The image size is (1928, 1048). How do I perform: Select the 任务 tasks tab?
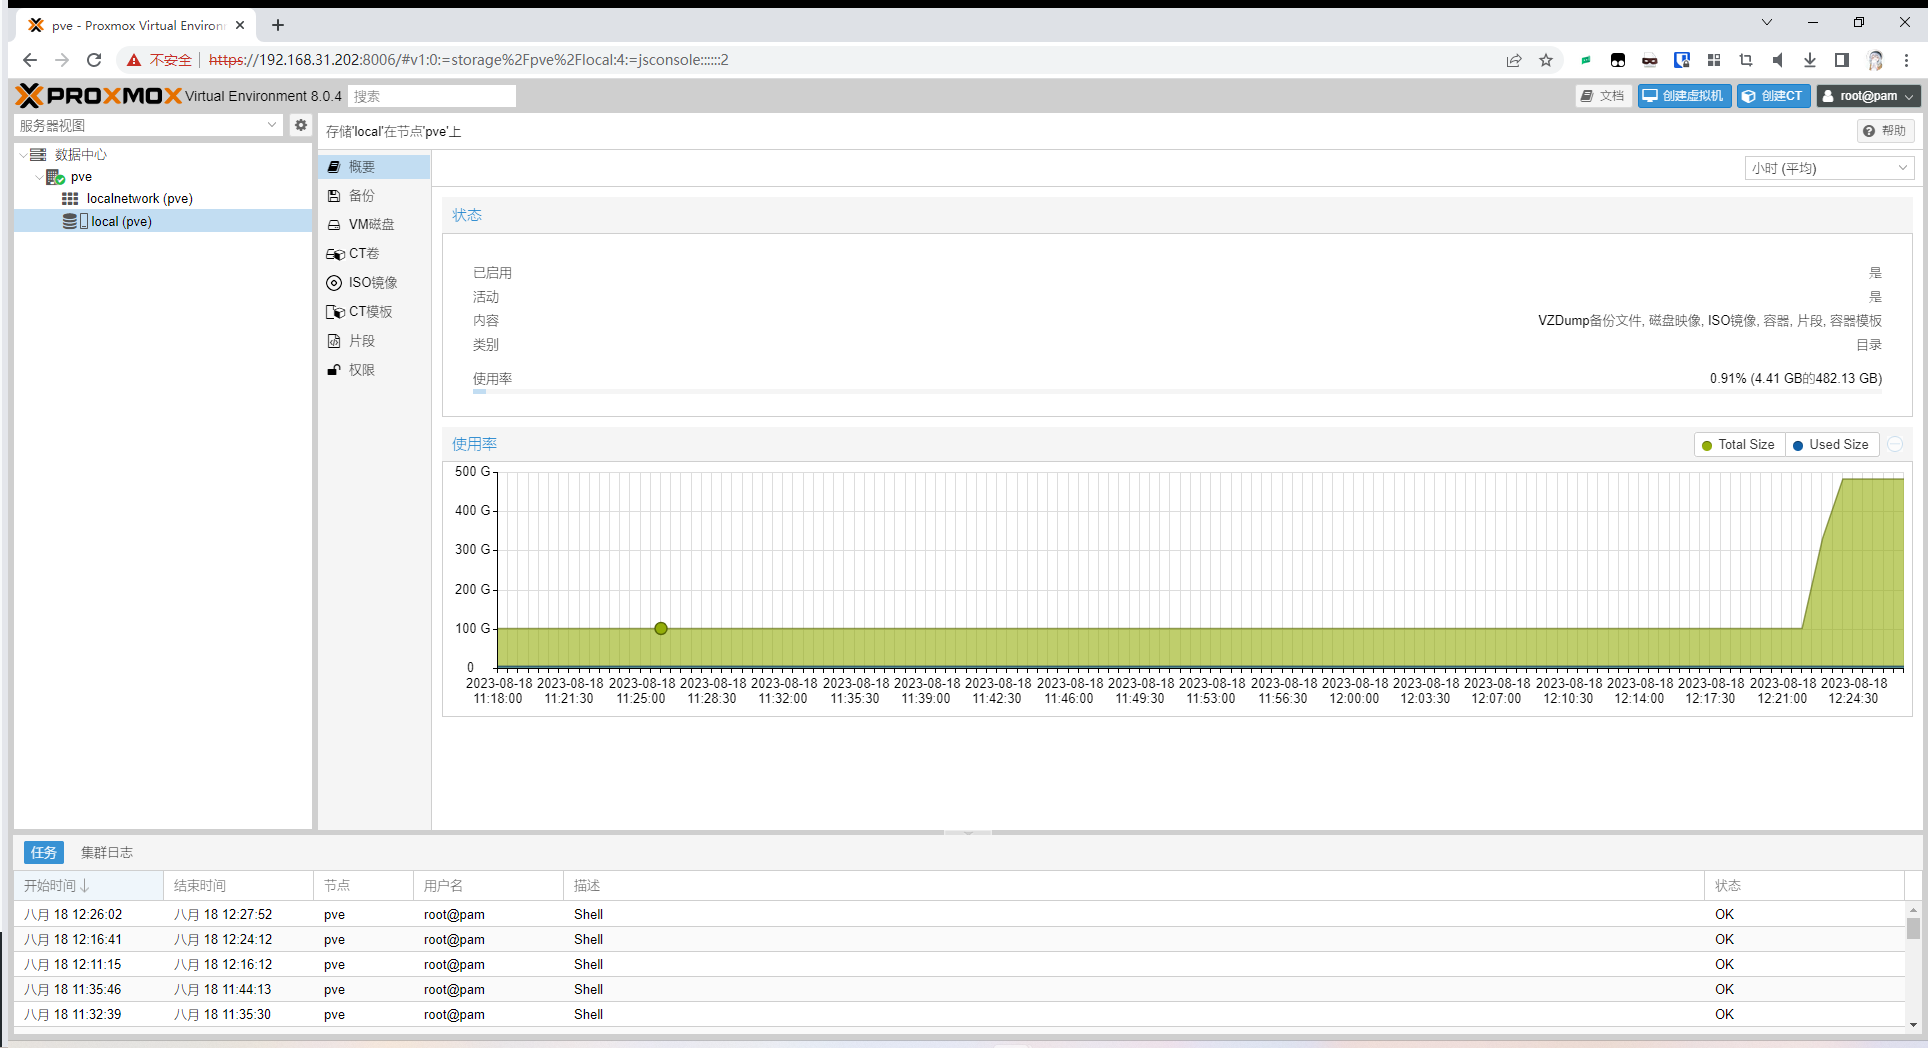pyautogui.click(x=43, y=853)
